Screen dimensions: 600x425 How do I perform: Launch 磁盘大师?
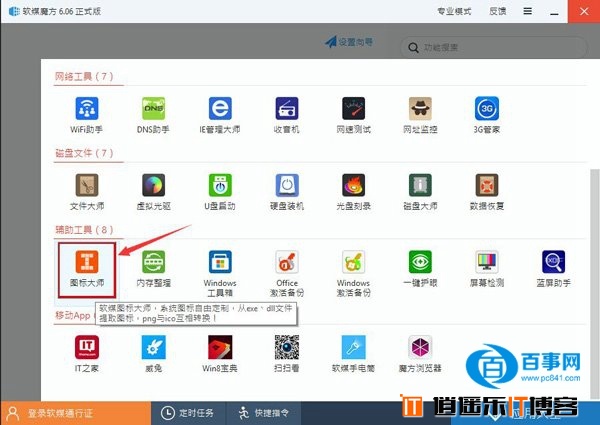pos(420,192)
